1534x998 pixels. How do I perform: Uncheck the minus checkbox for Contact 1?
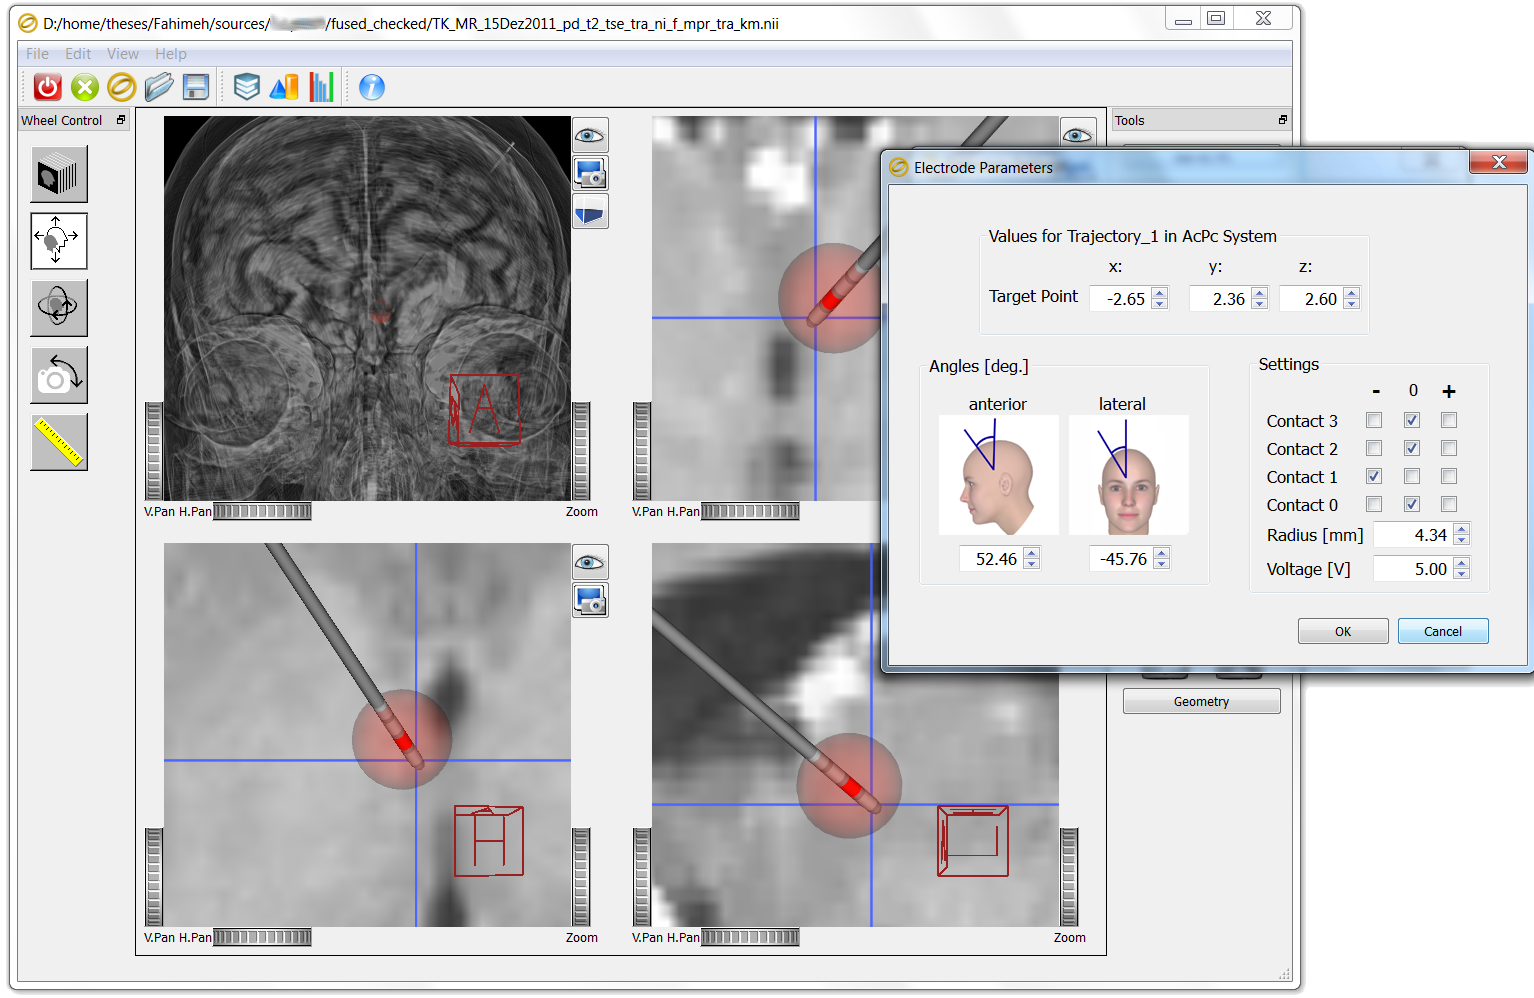coord(1374,476)
